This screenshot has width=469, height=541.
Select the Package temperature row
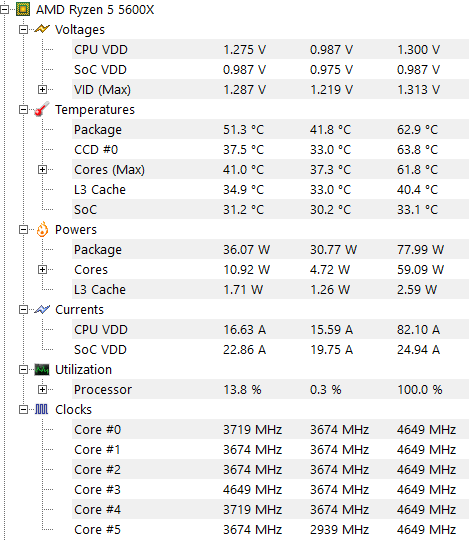point(270,129)
